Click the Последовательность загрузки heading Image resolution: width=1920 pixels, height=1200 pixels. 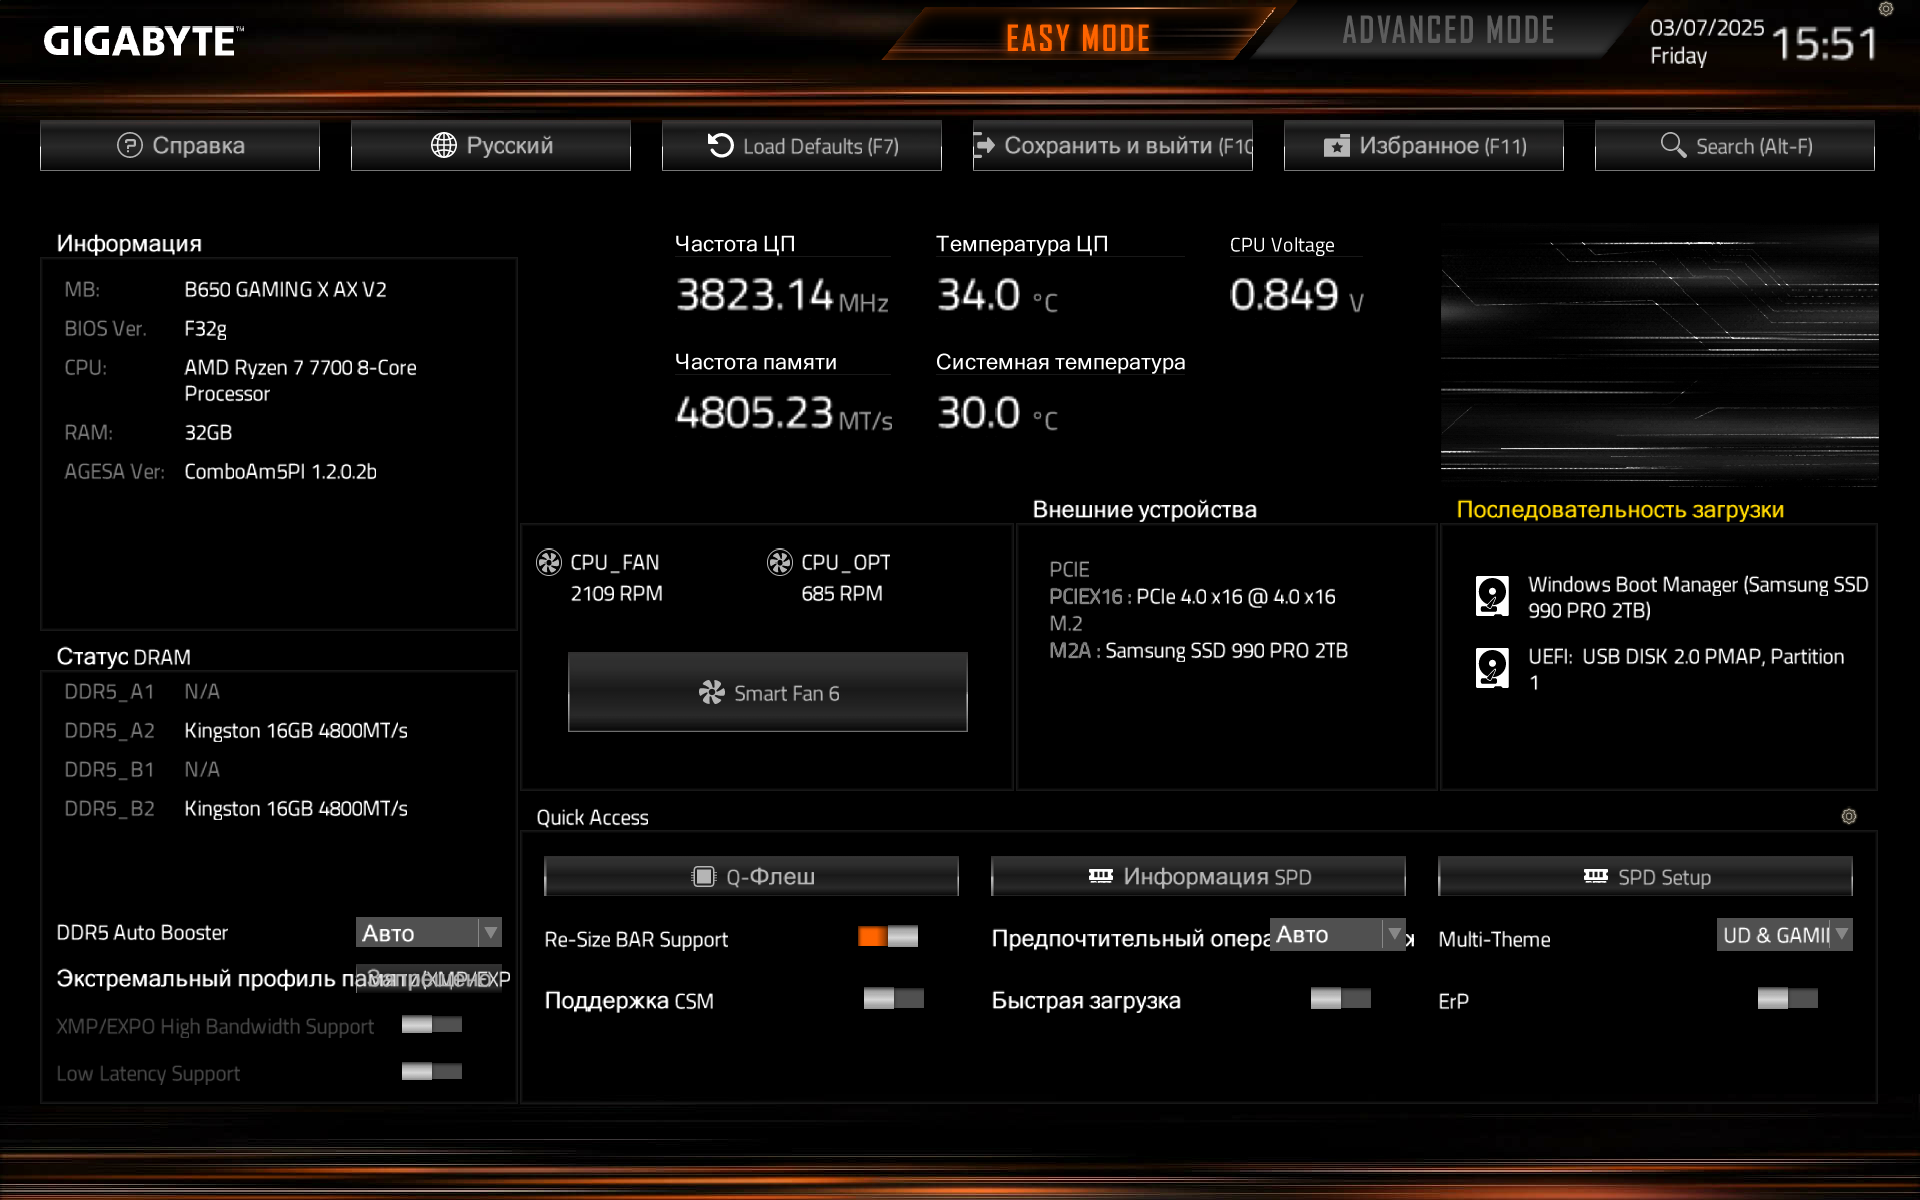tap(1620, 510)
